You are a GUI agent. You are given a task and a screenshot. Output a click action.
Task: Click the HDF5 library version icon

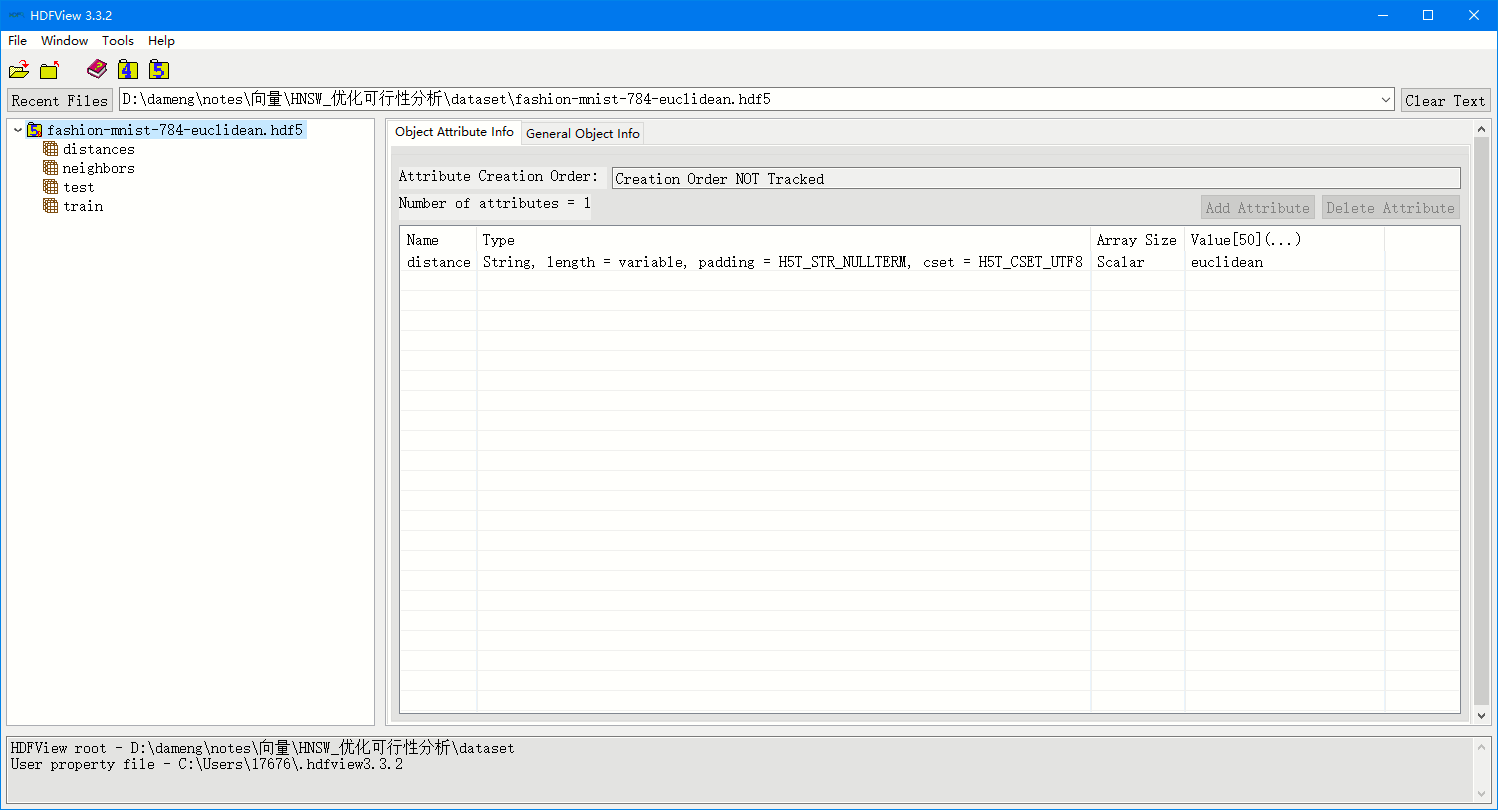point(158,70)
